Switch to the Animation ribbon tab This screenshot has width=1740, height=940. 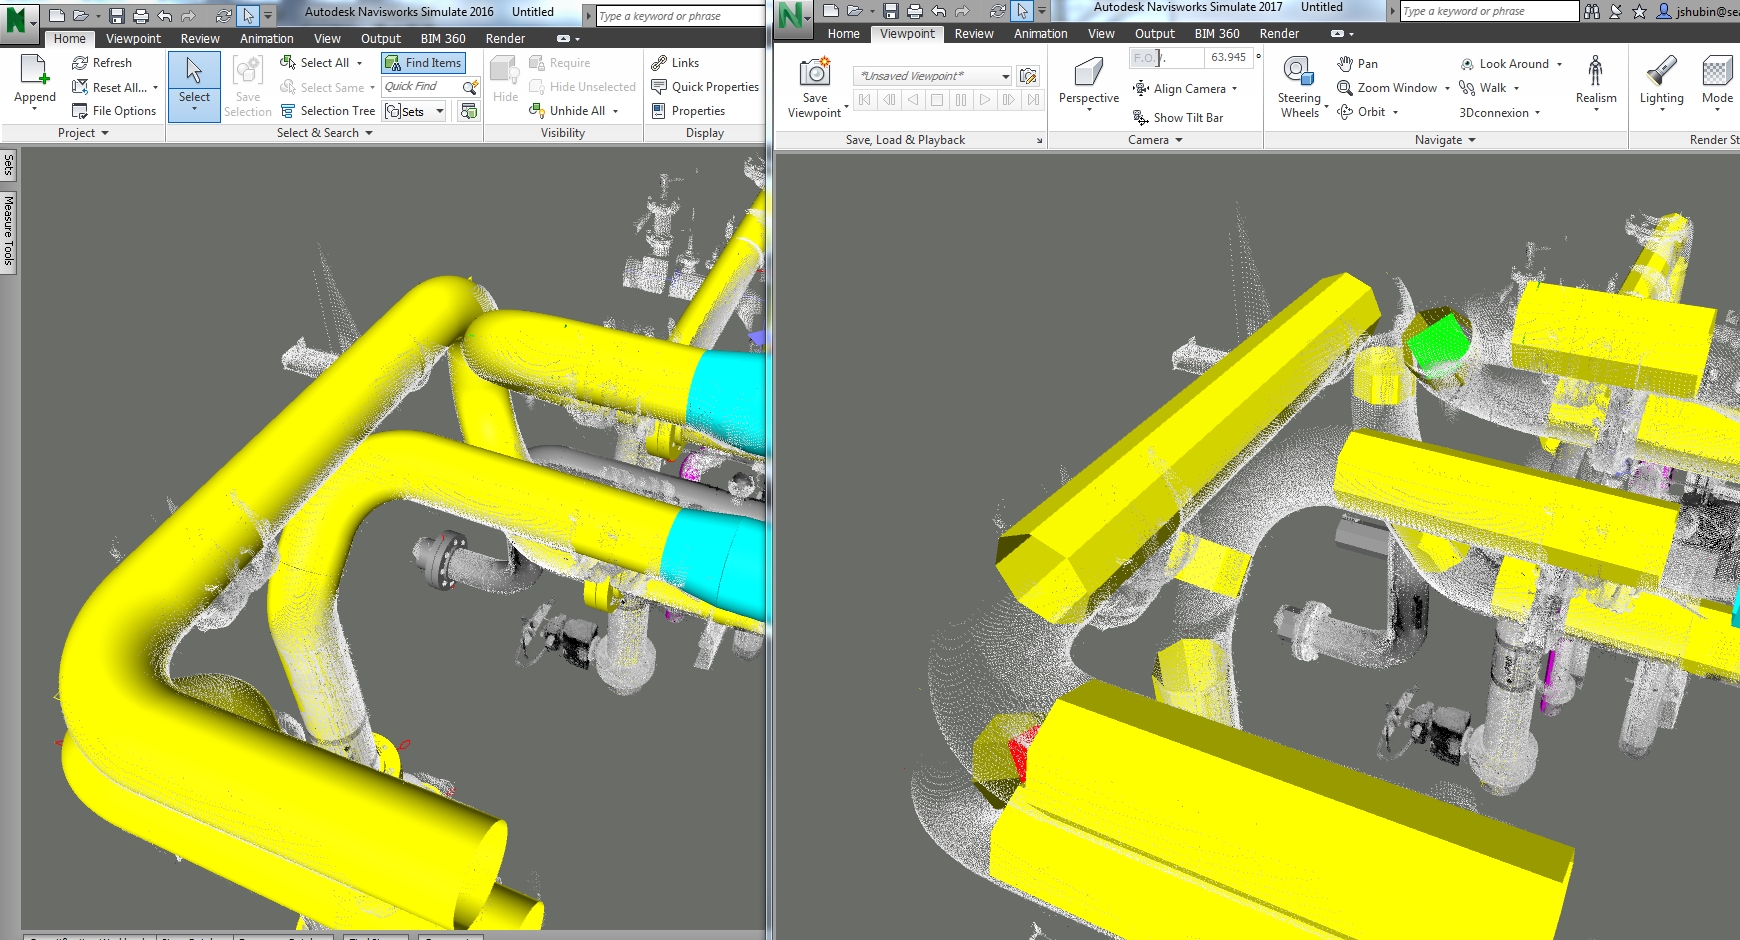point(266,38)
